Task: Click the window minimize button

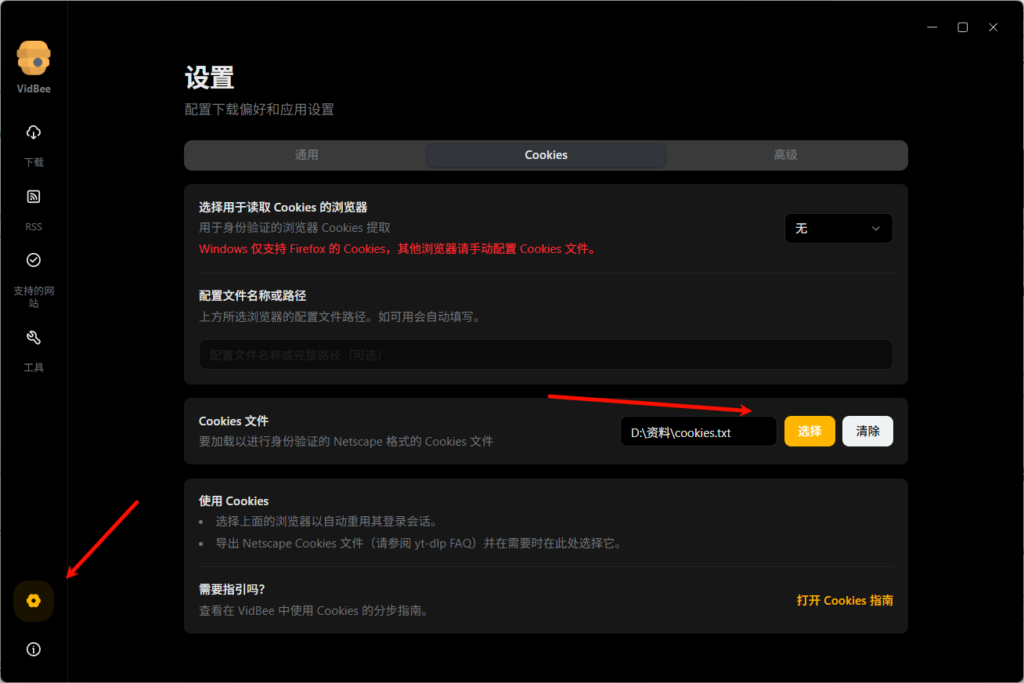Action: 932,27
